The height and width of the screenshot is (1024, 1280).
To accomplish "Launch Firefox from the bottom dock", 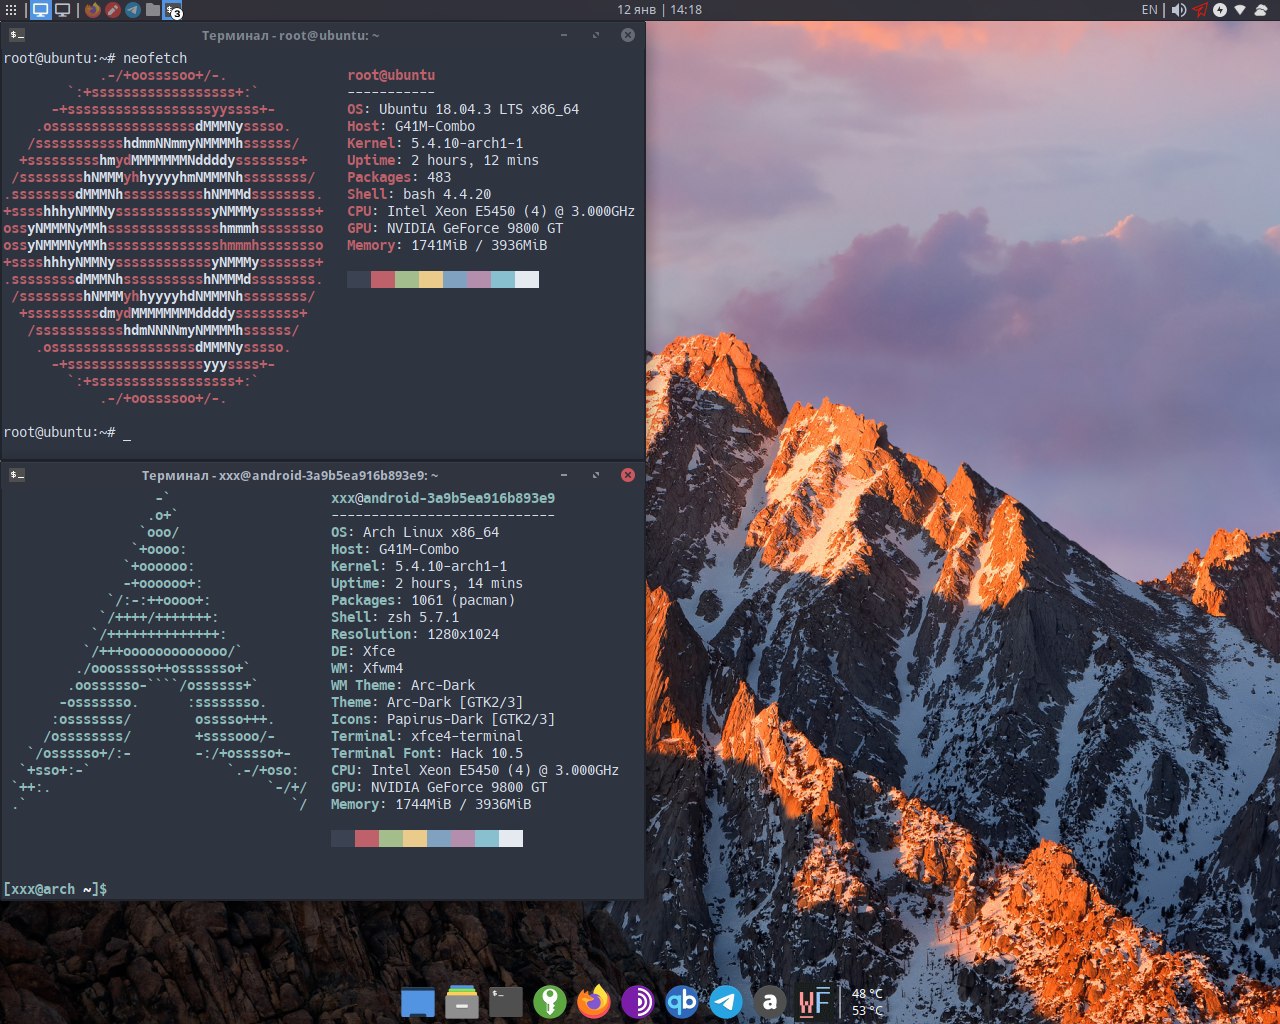I will point(594,1001).
